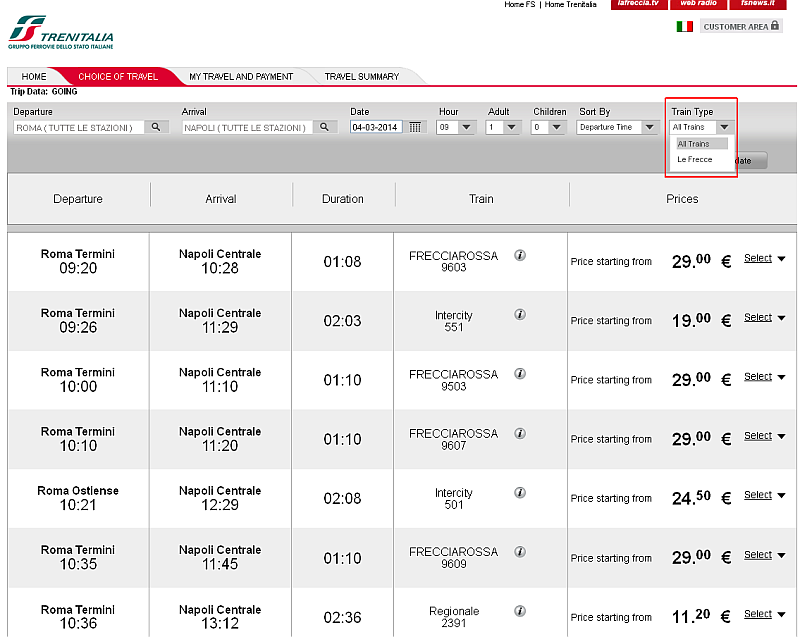Follow the Home Trenitalia link
Image resolution: width=800 pixels, height=637 pixels.
pyautogui.click(x=570, y=5)
